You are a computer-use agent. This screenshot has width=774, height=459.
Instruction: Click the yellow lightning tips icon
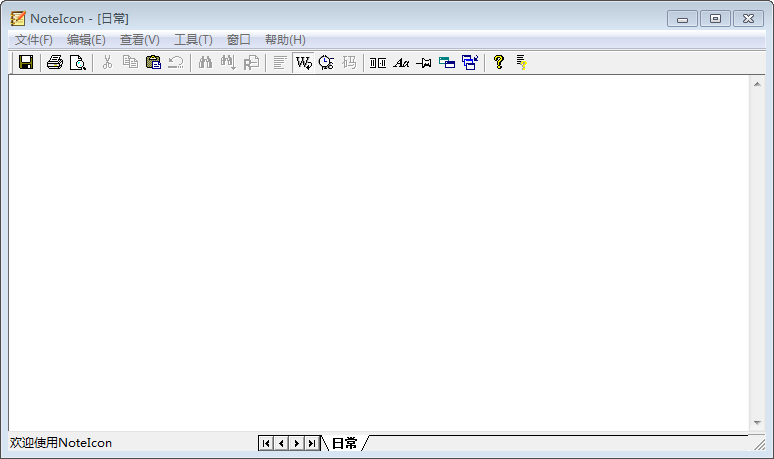521,62
